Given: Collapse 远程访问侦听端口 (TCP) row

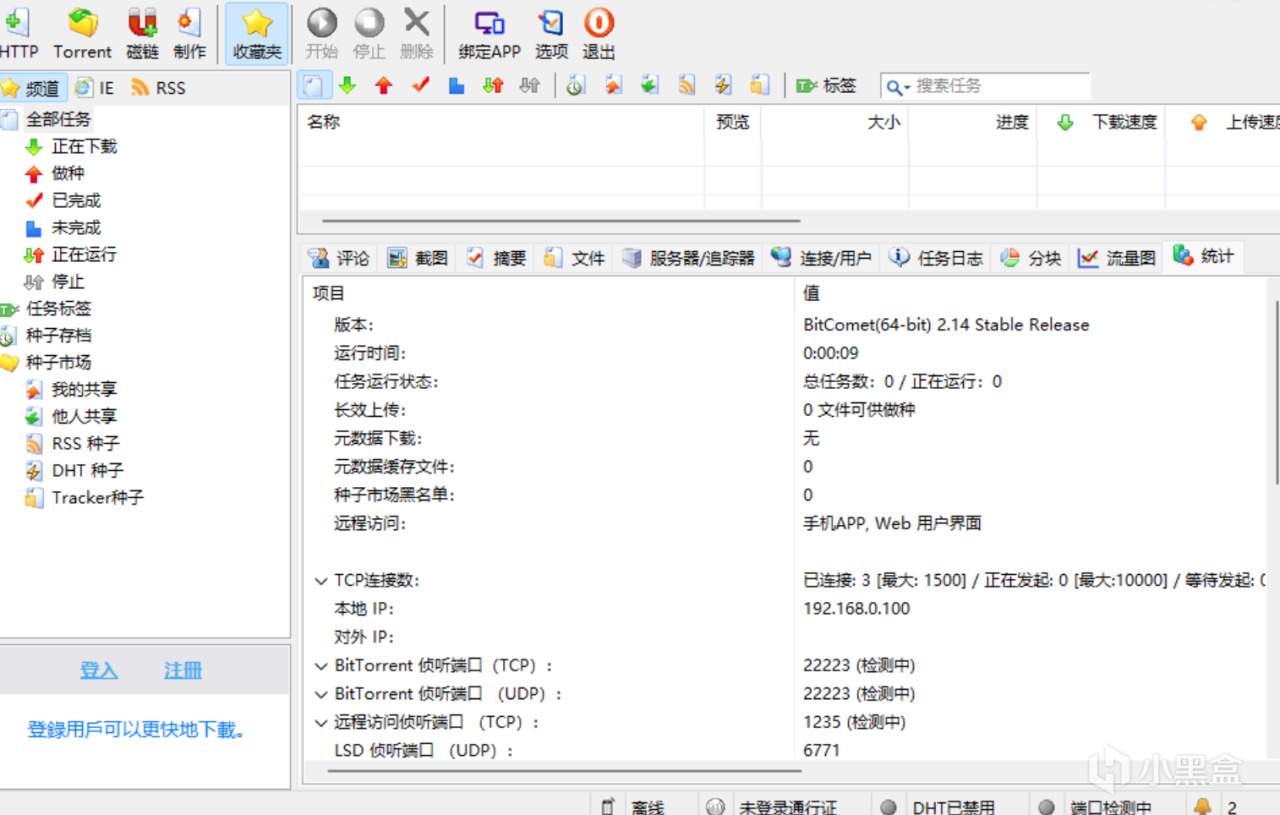Looking at the screenshot, I should coord(321,722).
